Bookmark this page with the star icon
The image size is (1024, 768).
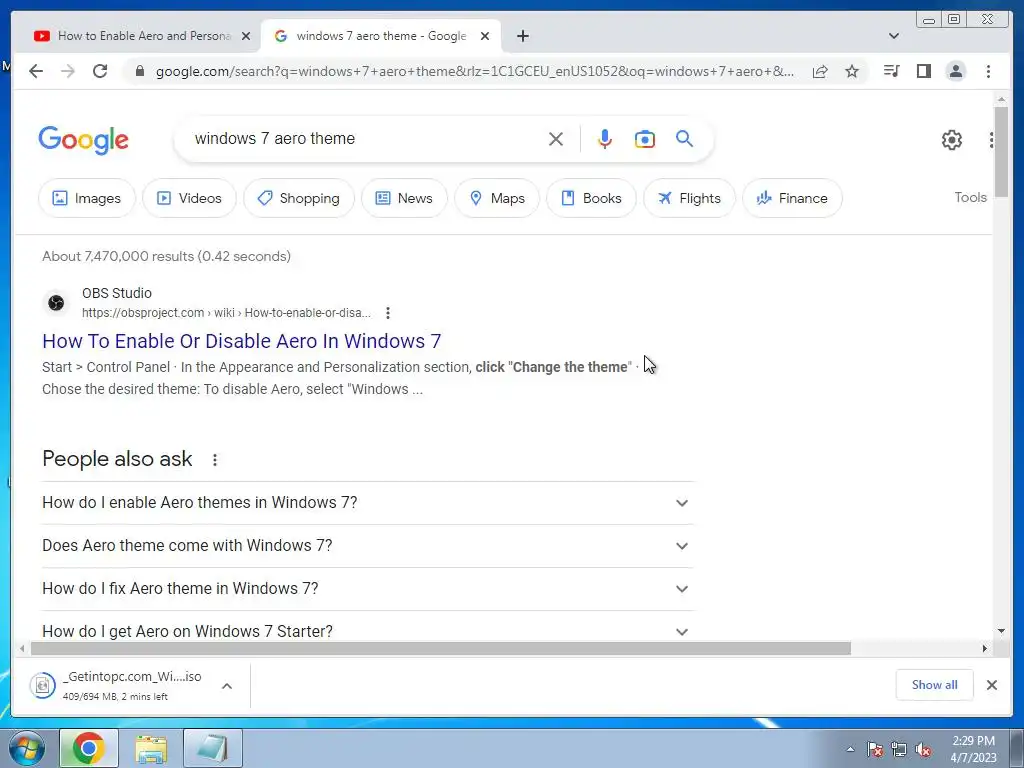tap(852, 71)
